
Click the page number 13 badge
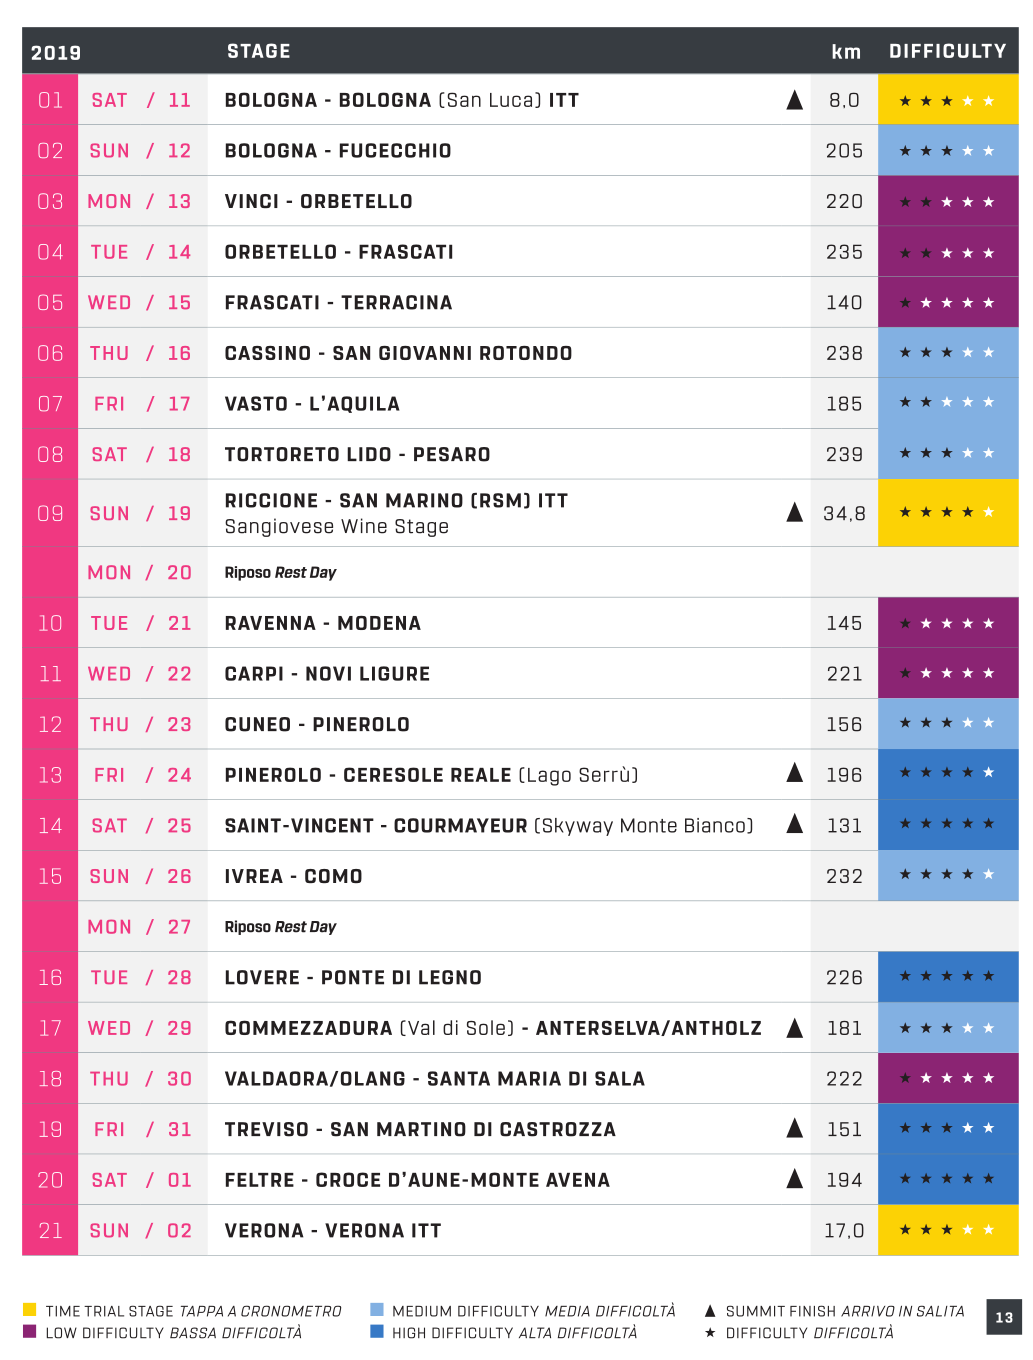tap(1004, 1318)
